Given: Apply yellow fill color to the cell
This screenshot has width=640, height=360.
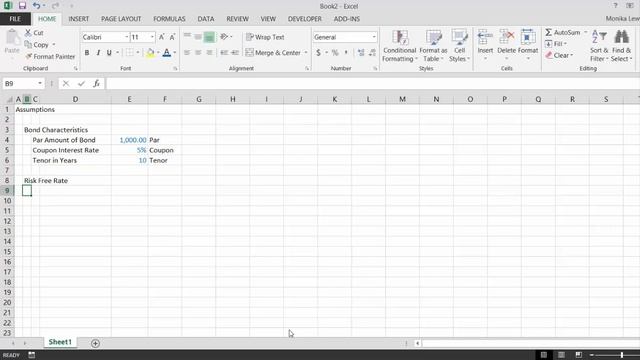Looking at the screenshot, I should (x=150, y=53).
